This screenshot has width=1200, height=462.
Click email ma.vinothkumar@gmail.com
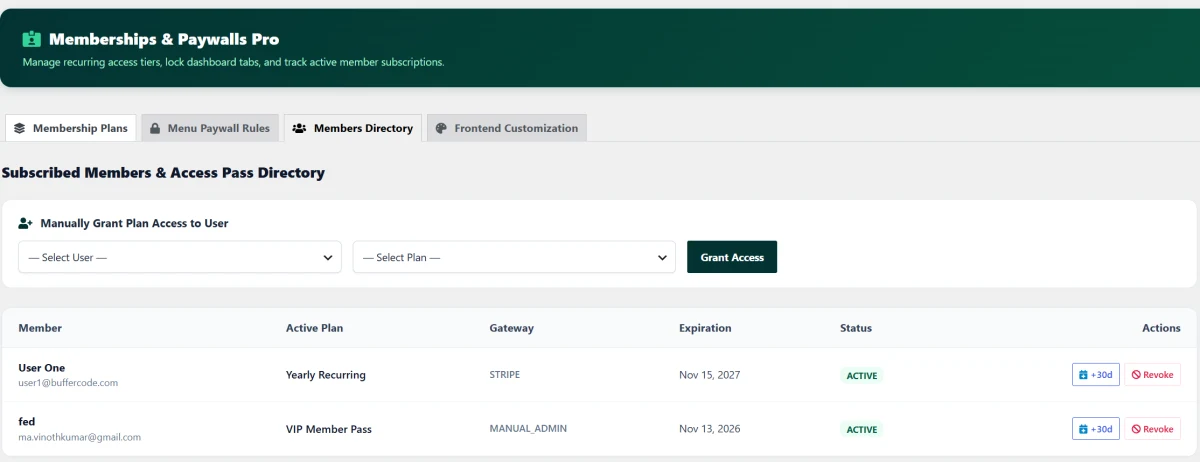(x=80, y=437)
